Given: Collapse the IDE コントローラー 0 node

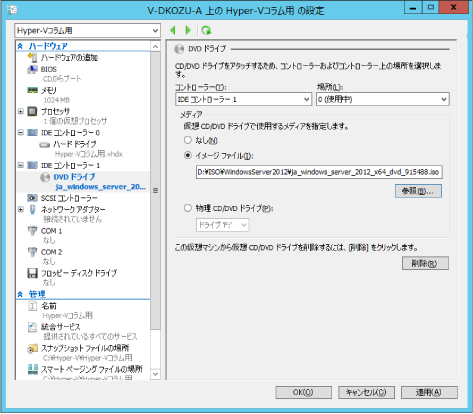Looking at the screenshot, I should tap(21, 133).
